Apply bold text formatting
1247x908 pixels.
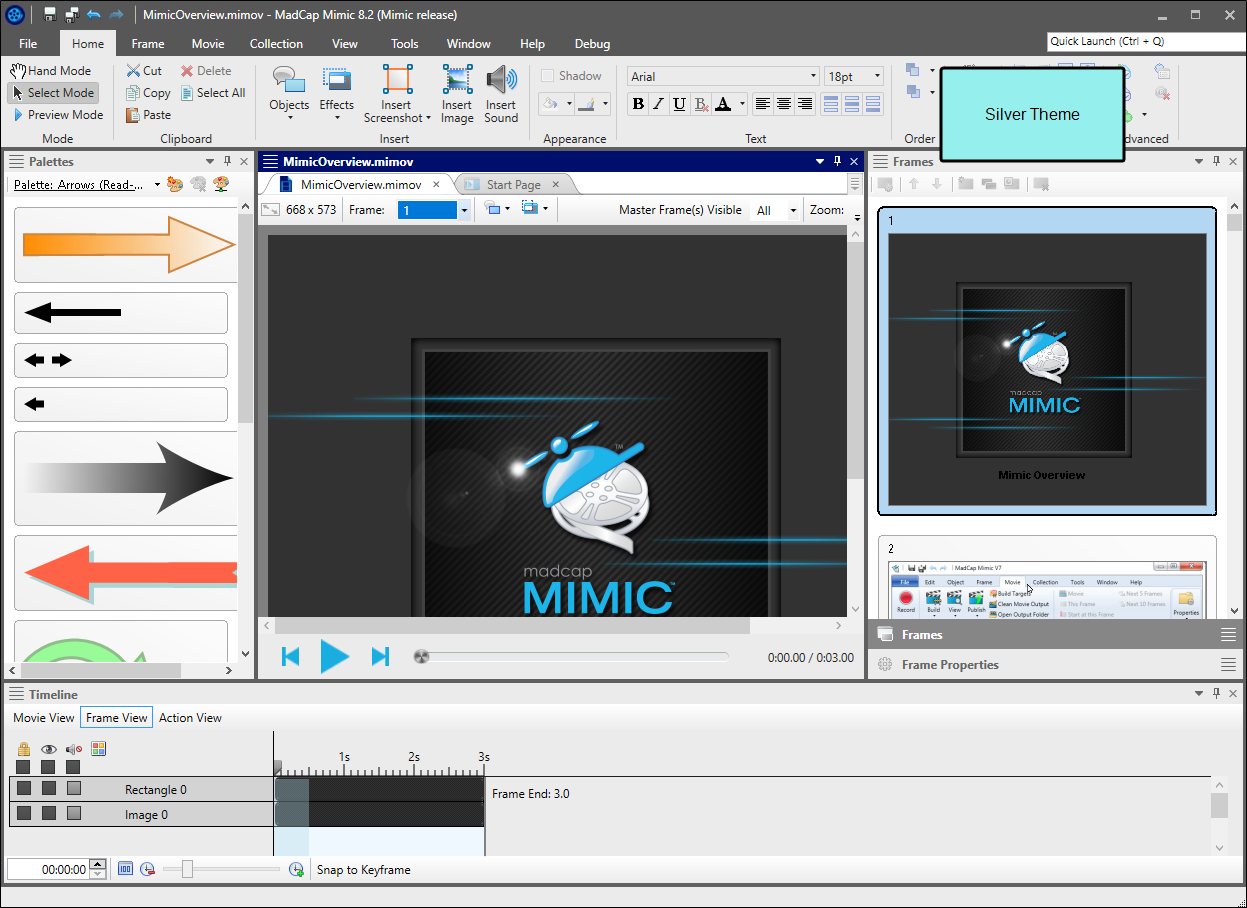(x=638, y=104)
